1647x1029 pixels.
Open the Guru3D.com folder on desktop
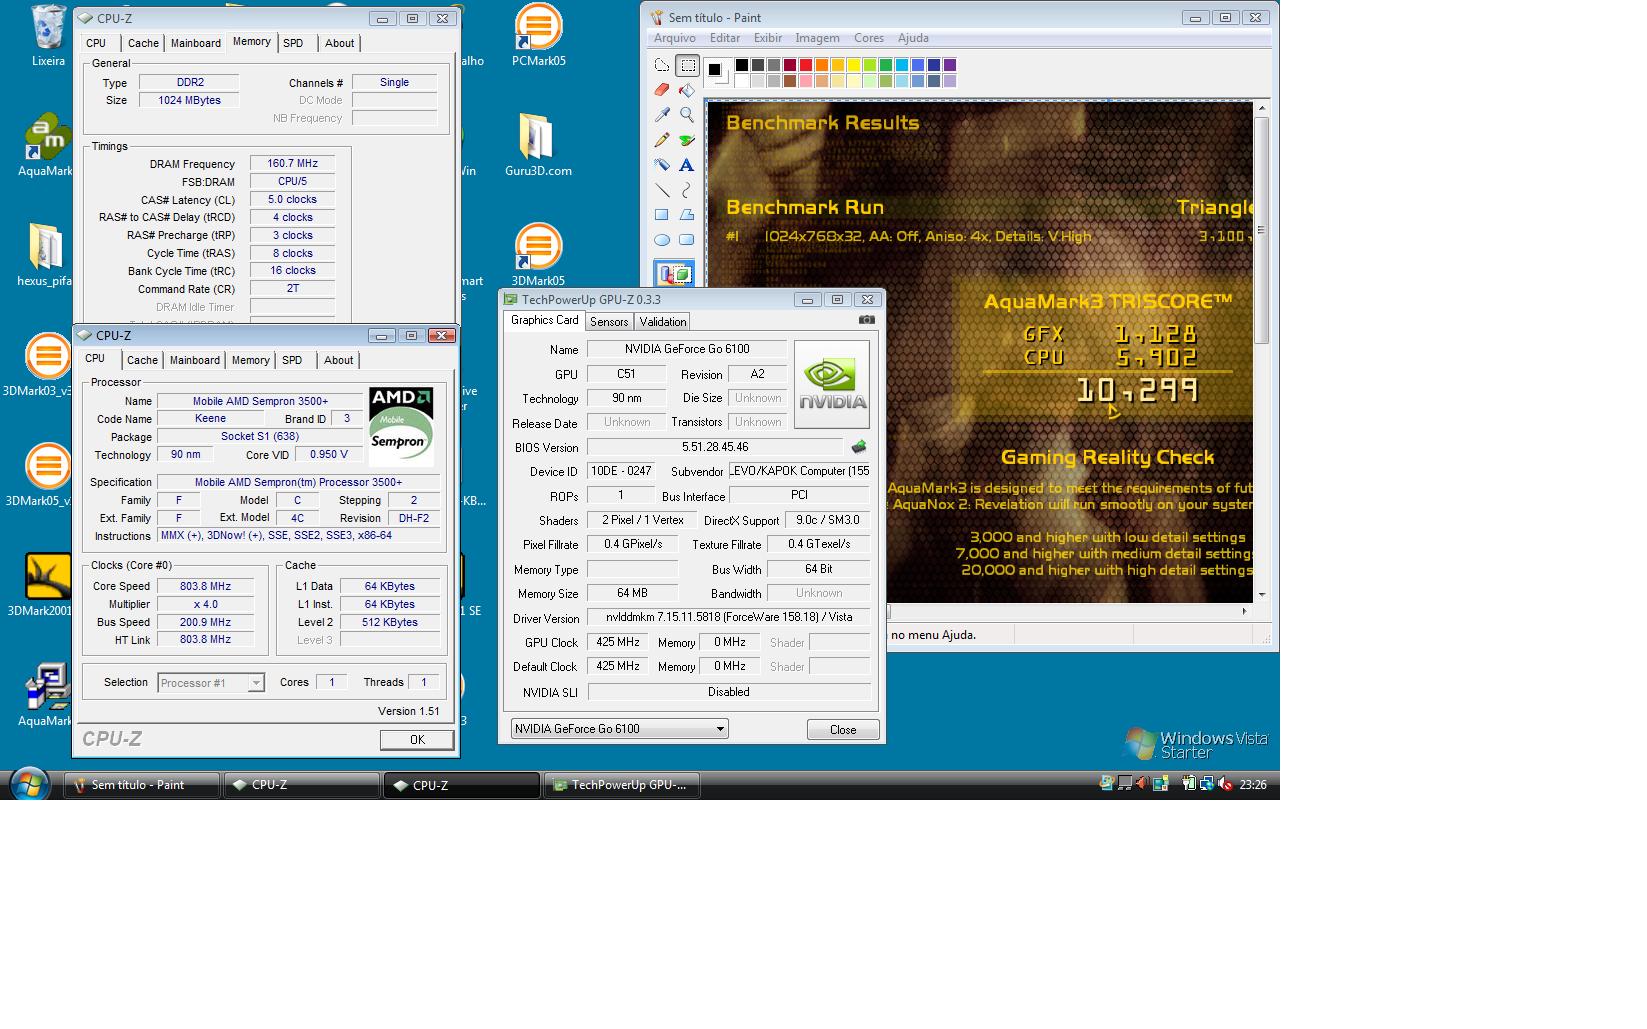pyautogui.click(x=538, y=145)
